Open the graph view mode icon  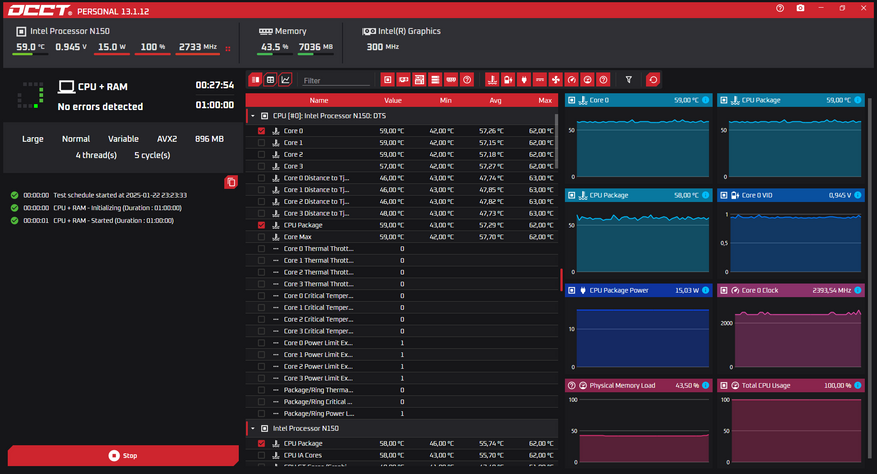286,80
